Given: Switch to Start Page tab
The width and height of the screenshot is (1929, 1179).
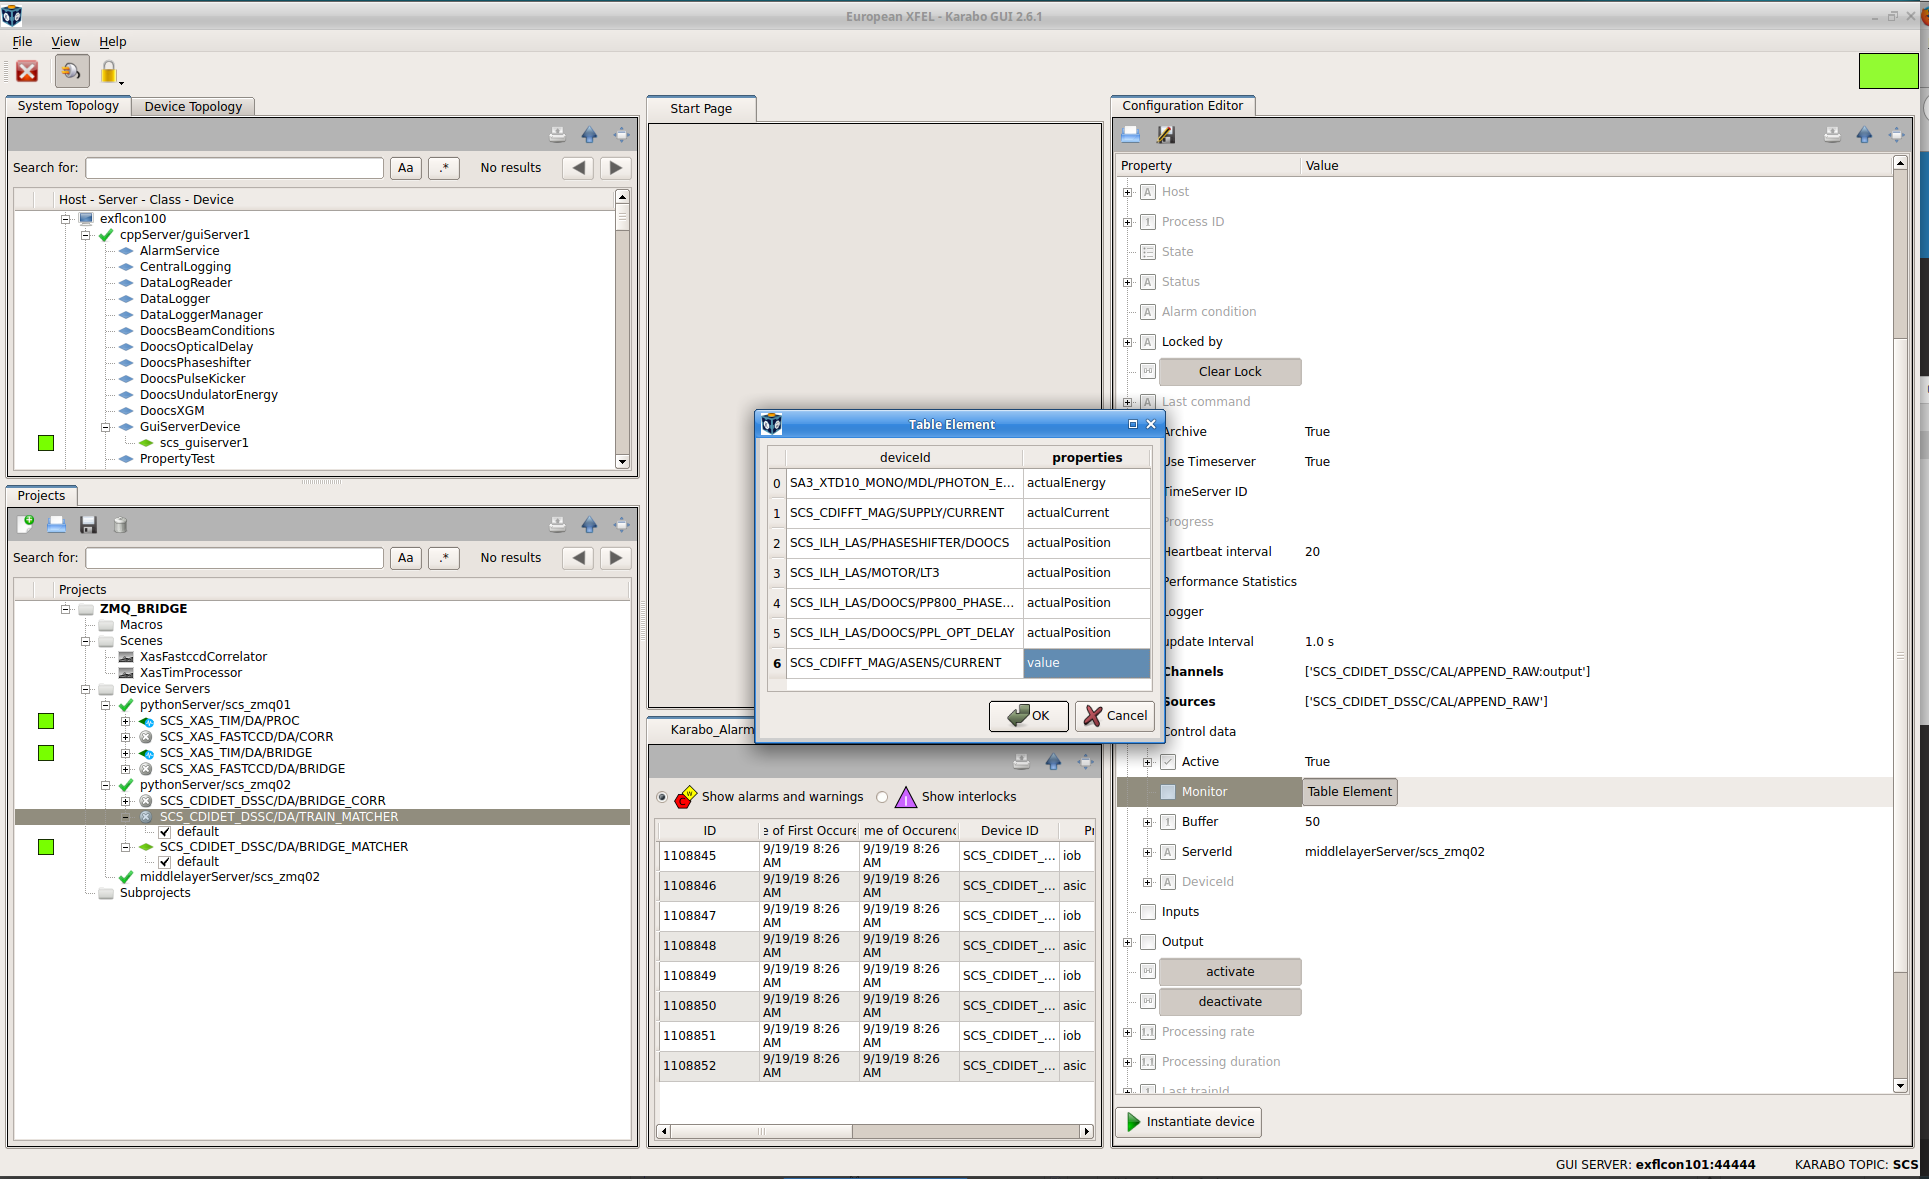Looking at the screenshot, I should 701,109.
